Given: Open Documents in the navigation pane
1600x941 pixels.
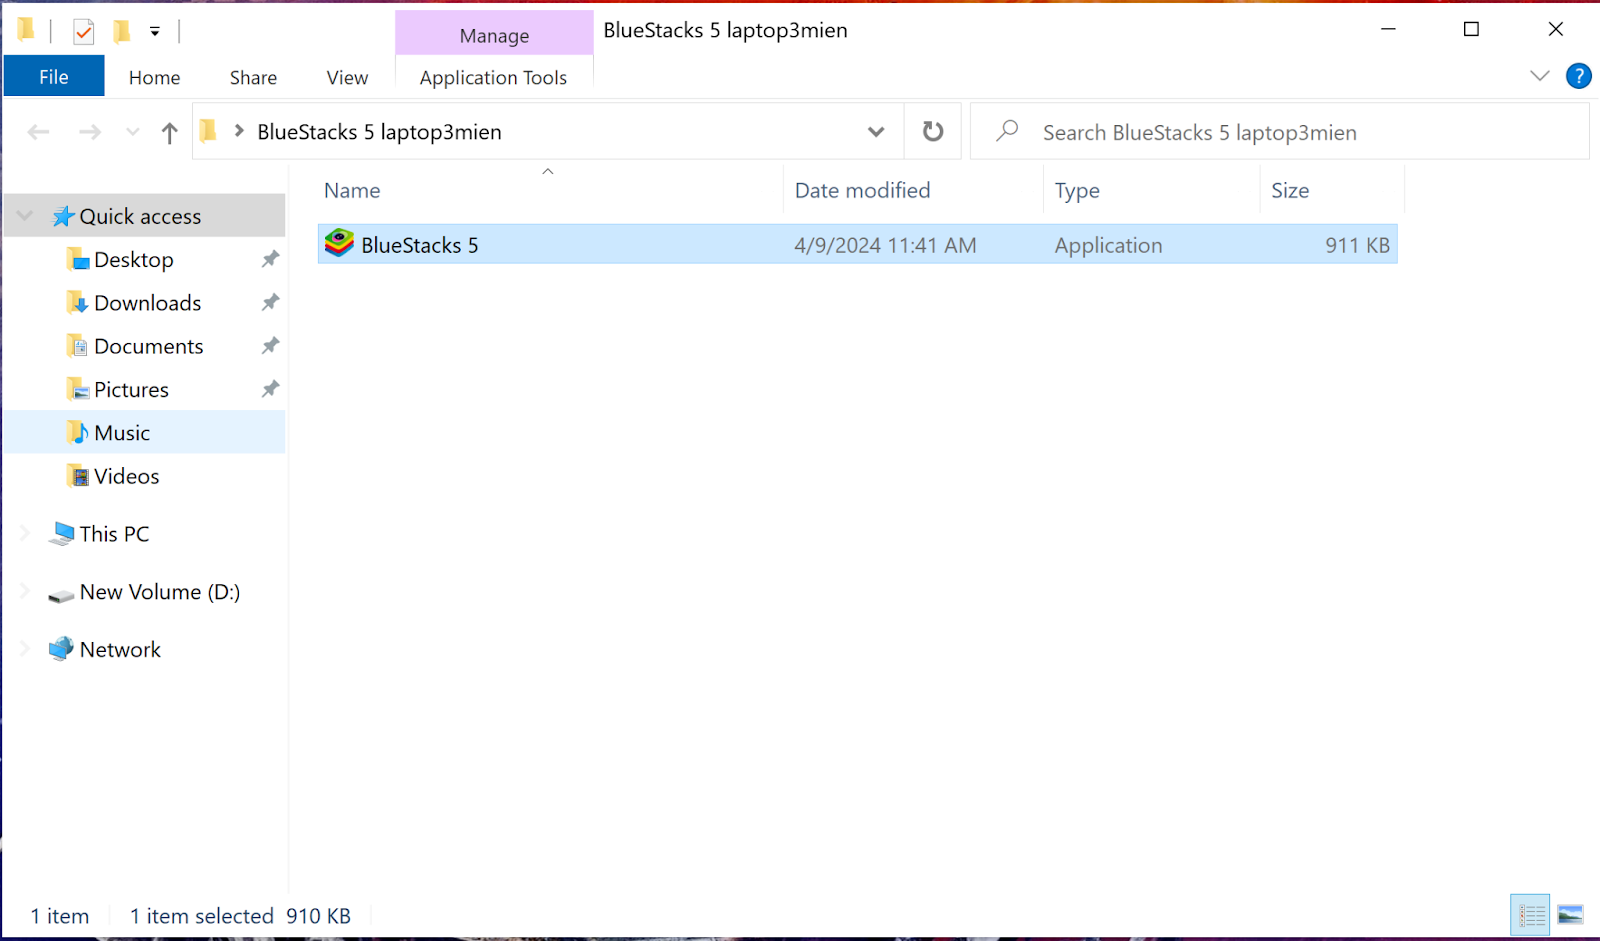Looking at the screenshot, I should pos(148,346).
